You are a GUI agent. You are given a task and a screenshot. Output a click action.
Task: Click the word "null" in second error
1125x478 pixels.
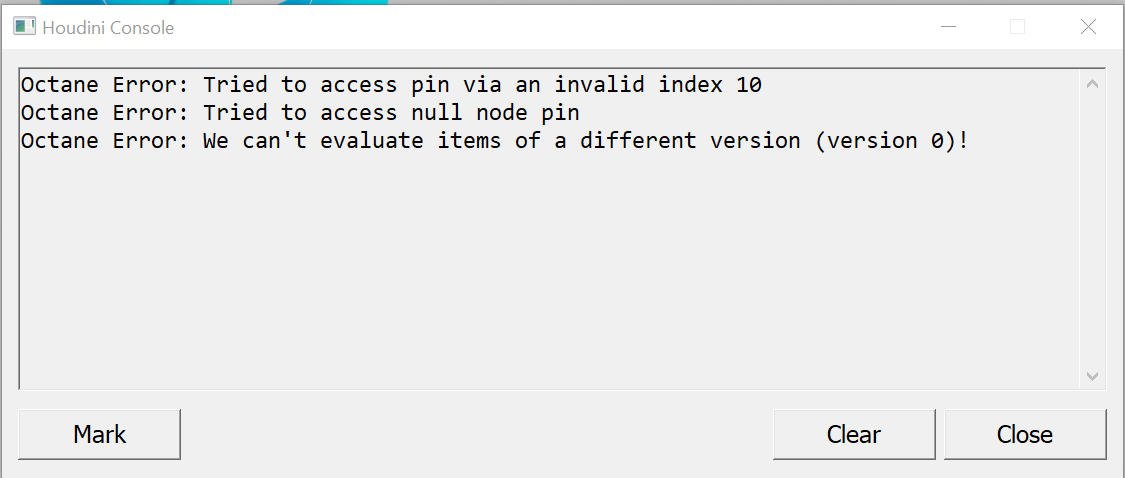[x=436, y=113]
